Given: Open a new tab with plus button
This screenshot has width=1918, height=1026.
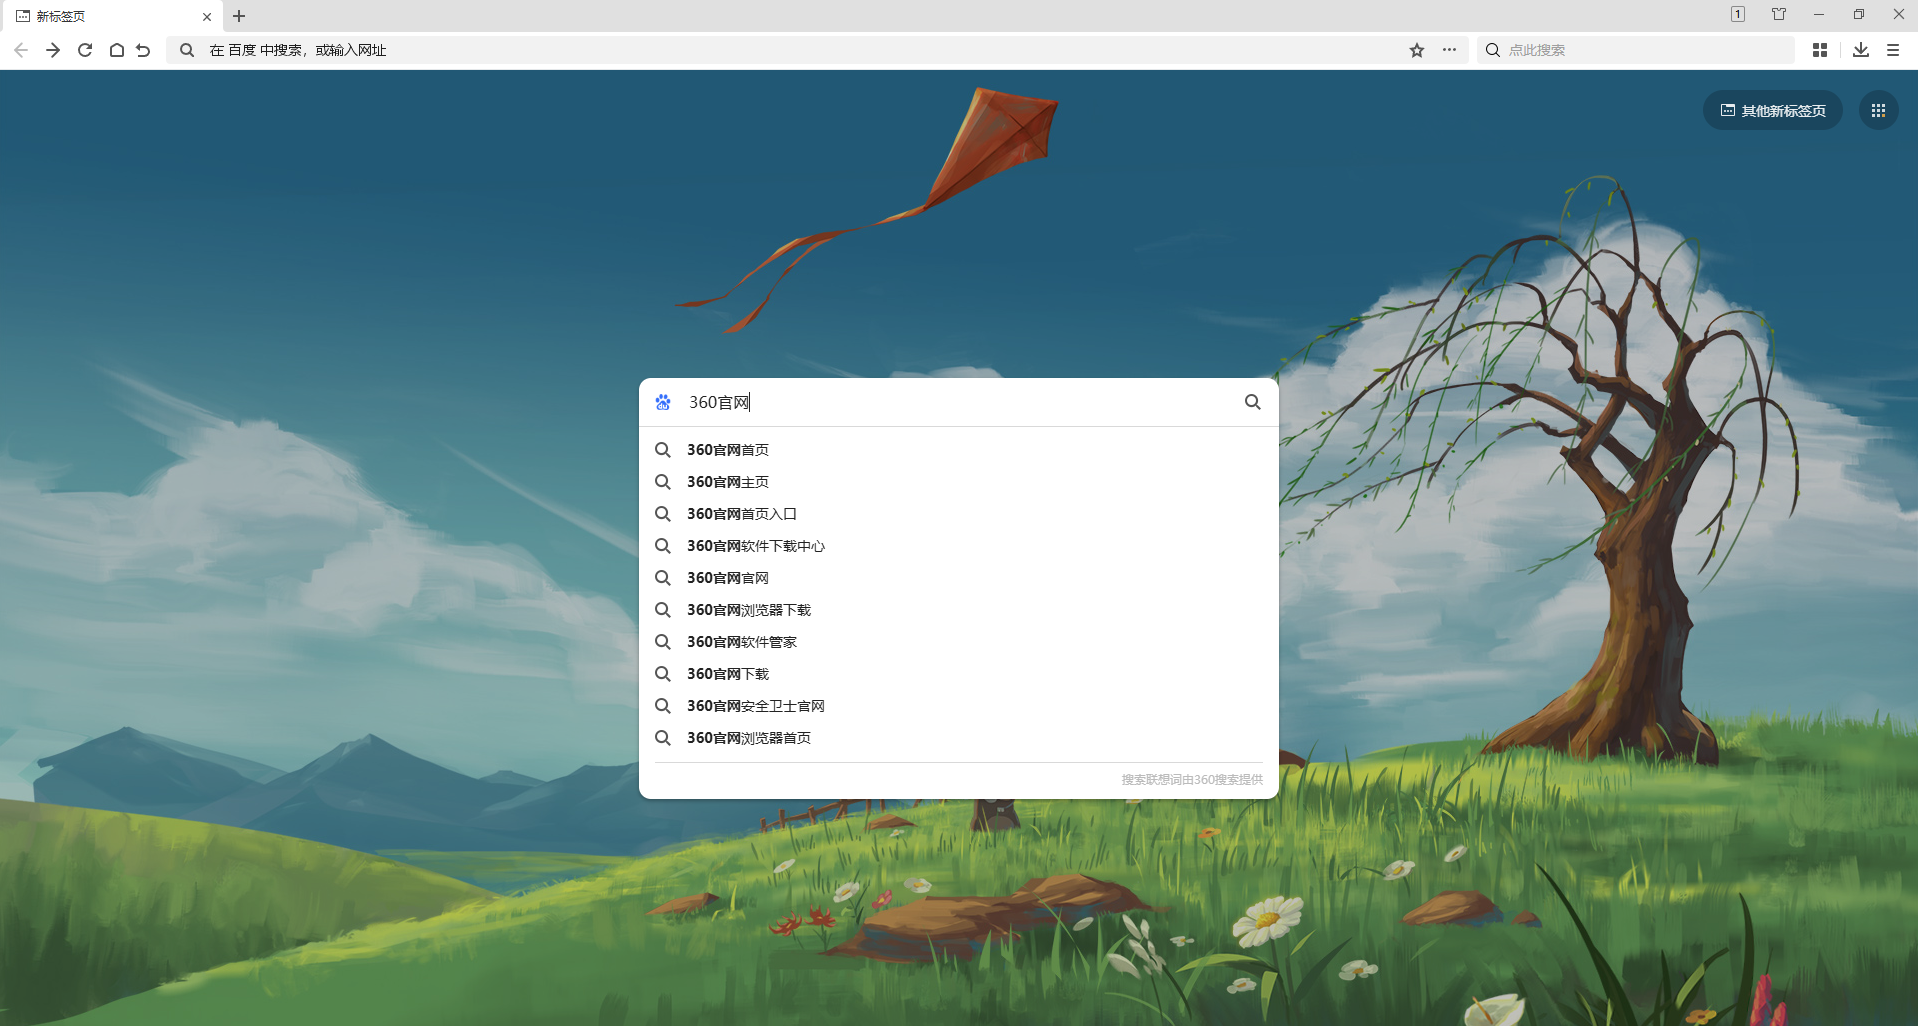Looking at the screenshot, I should point(239,16).
